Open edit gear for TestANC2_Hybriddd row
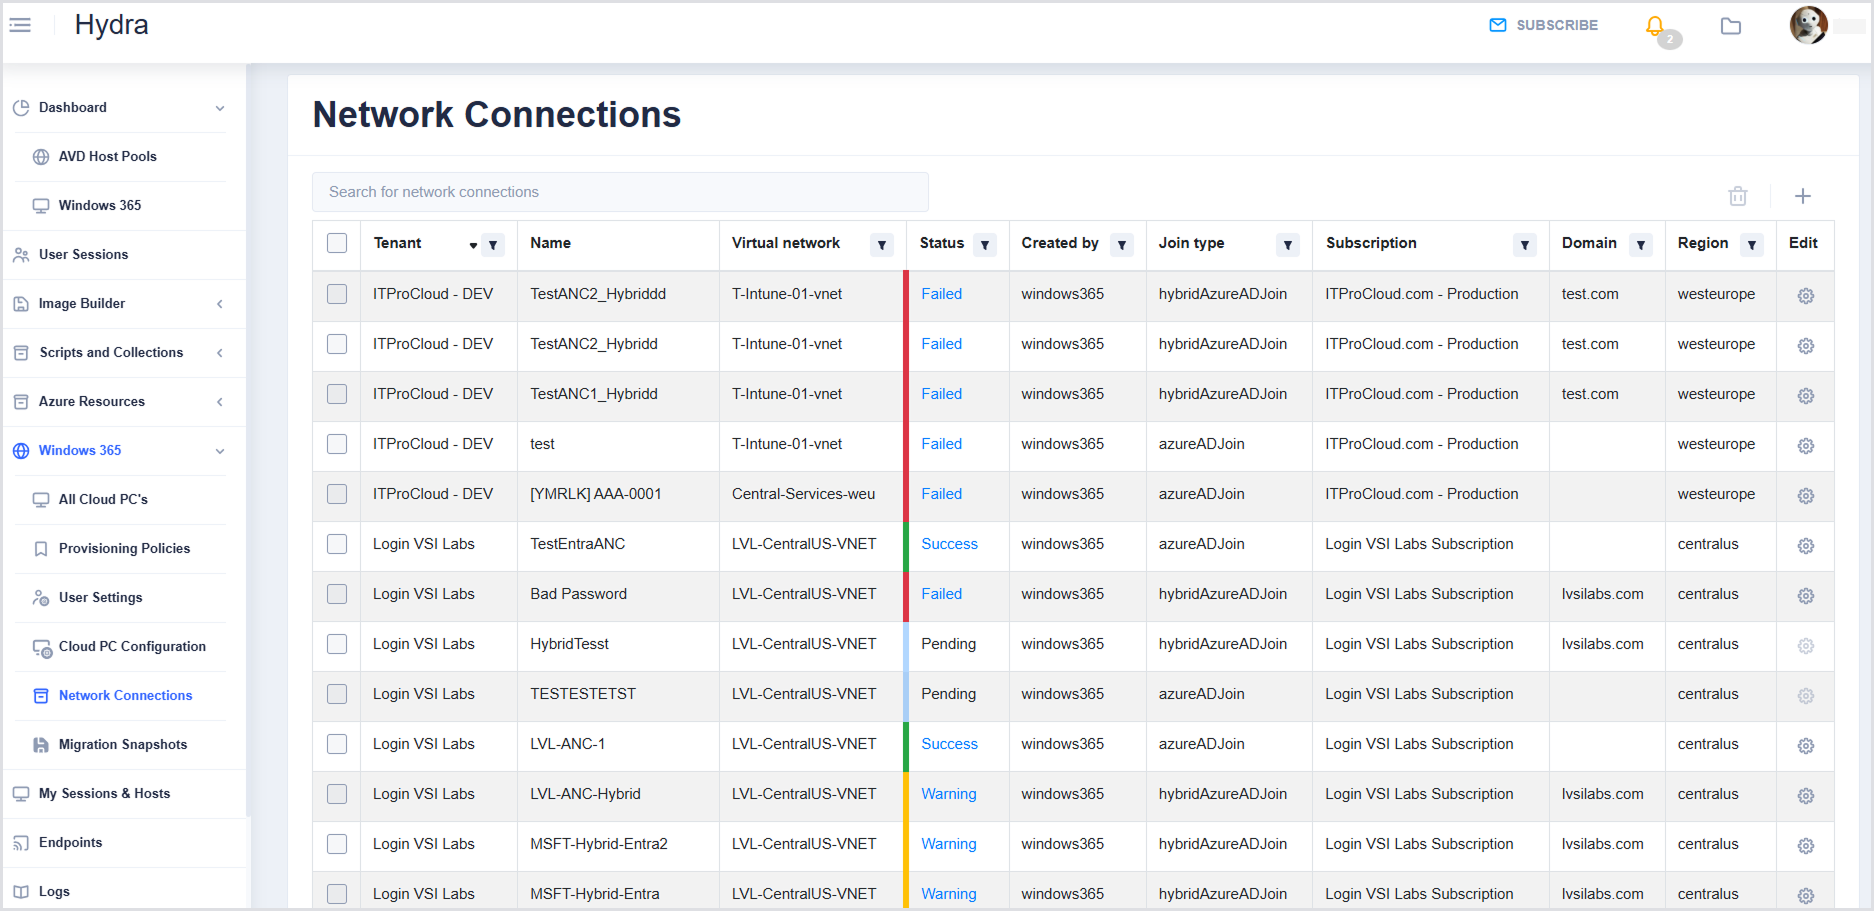Screen dimensions: 1874x911 tap(1805, 296)
